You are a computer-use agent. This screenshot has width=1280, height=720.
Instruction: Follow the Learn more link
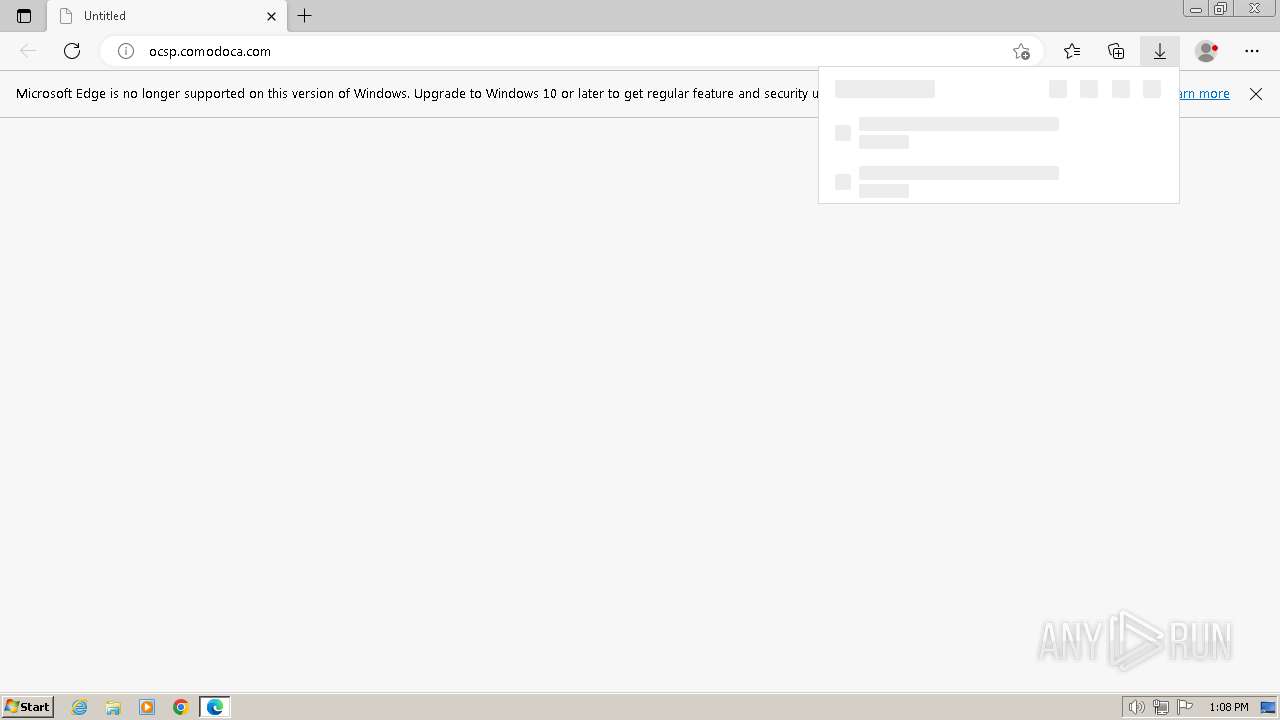coord(1205,94)
